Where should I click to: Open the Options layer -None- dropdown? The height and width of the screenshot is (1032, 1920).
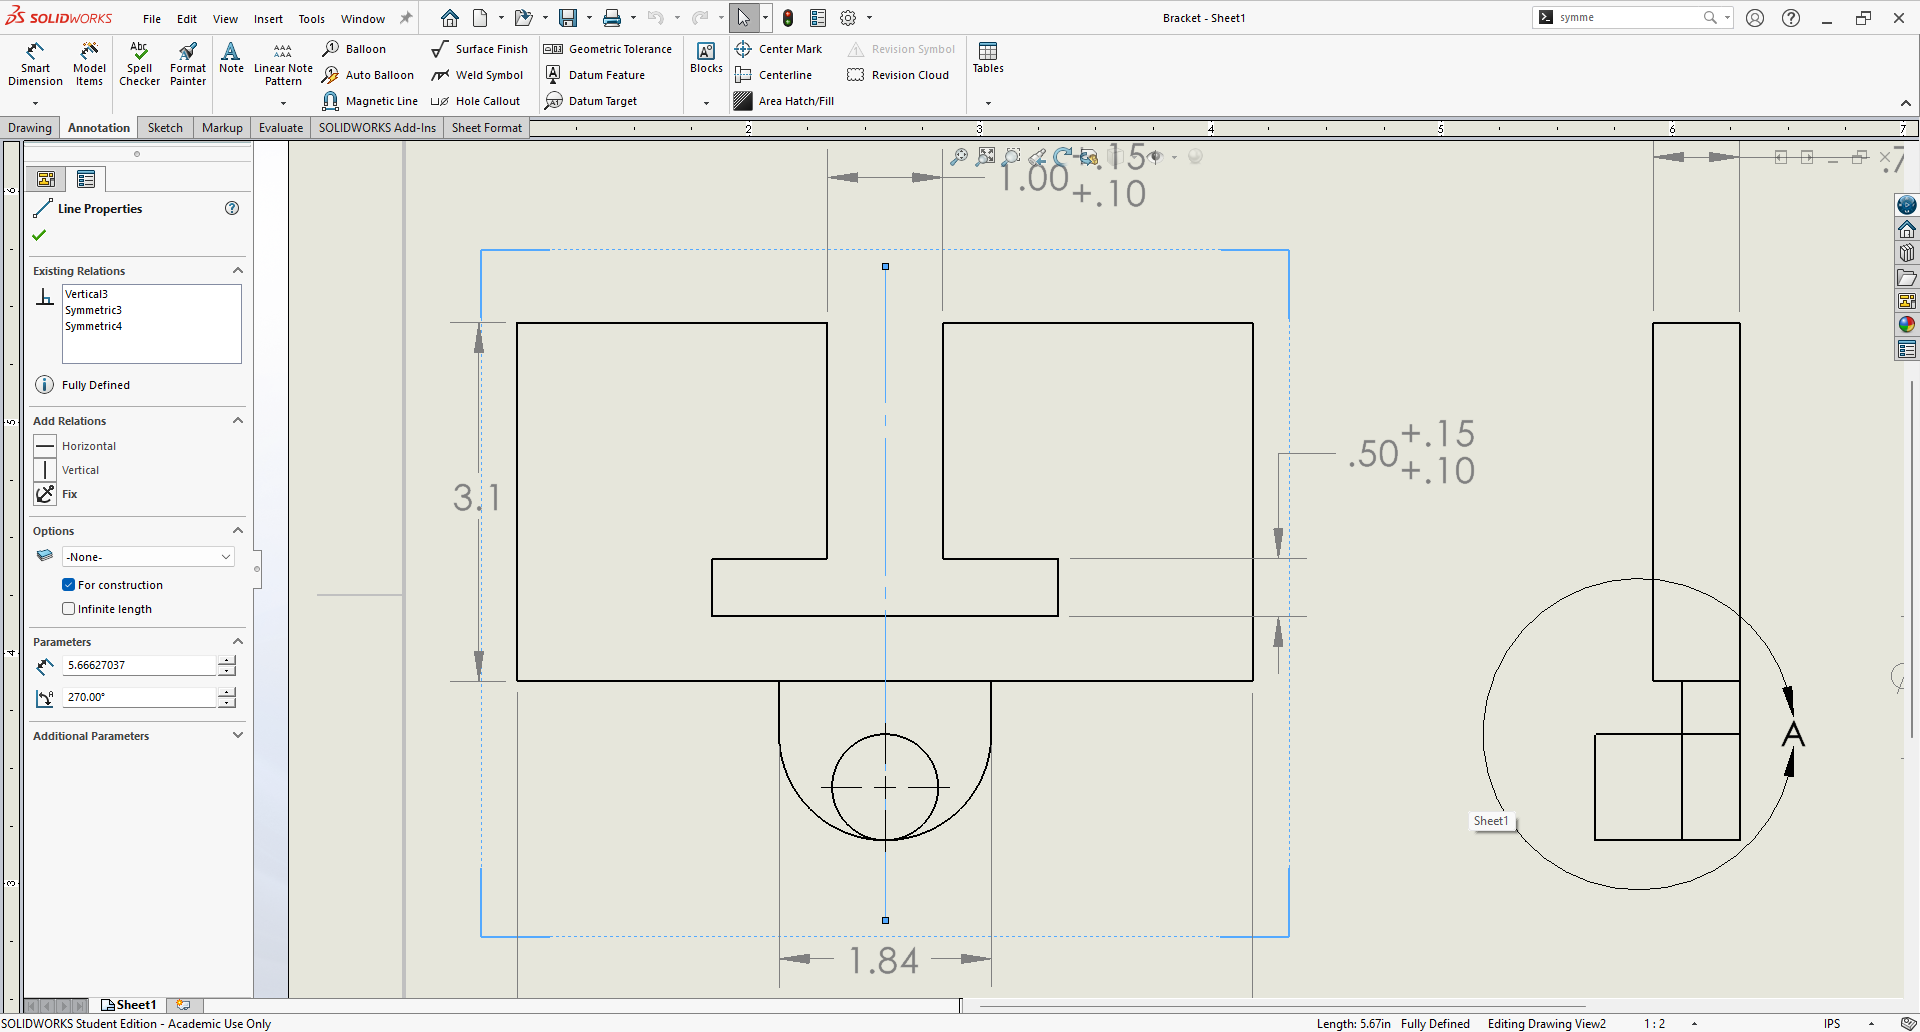148,557
